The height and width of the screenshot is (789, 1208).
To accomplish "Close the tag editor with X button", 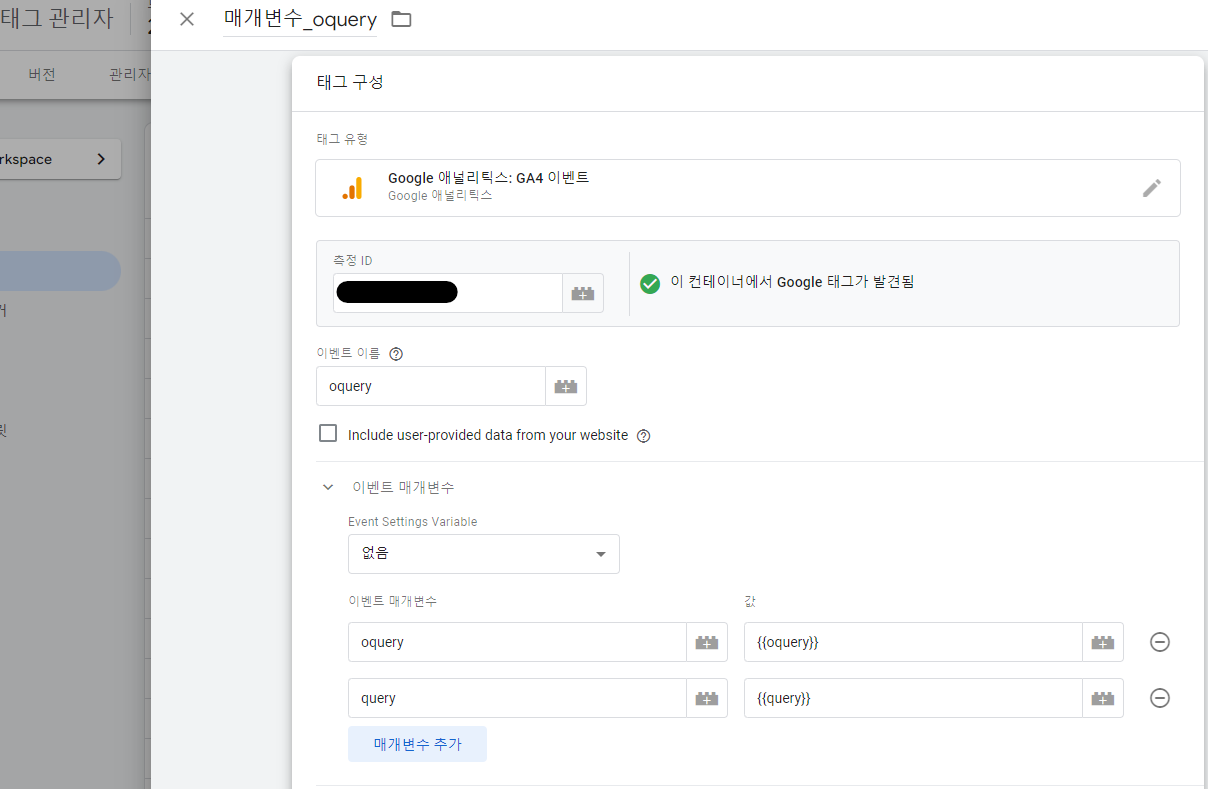I will tap(186, 19).
